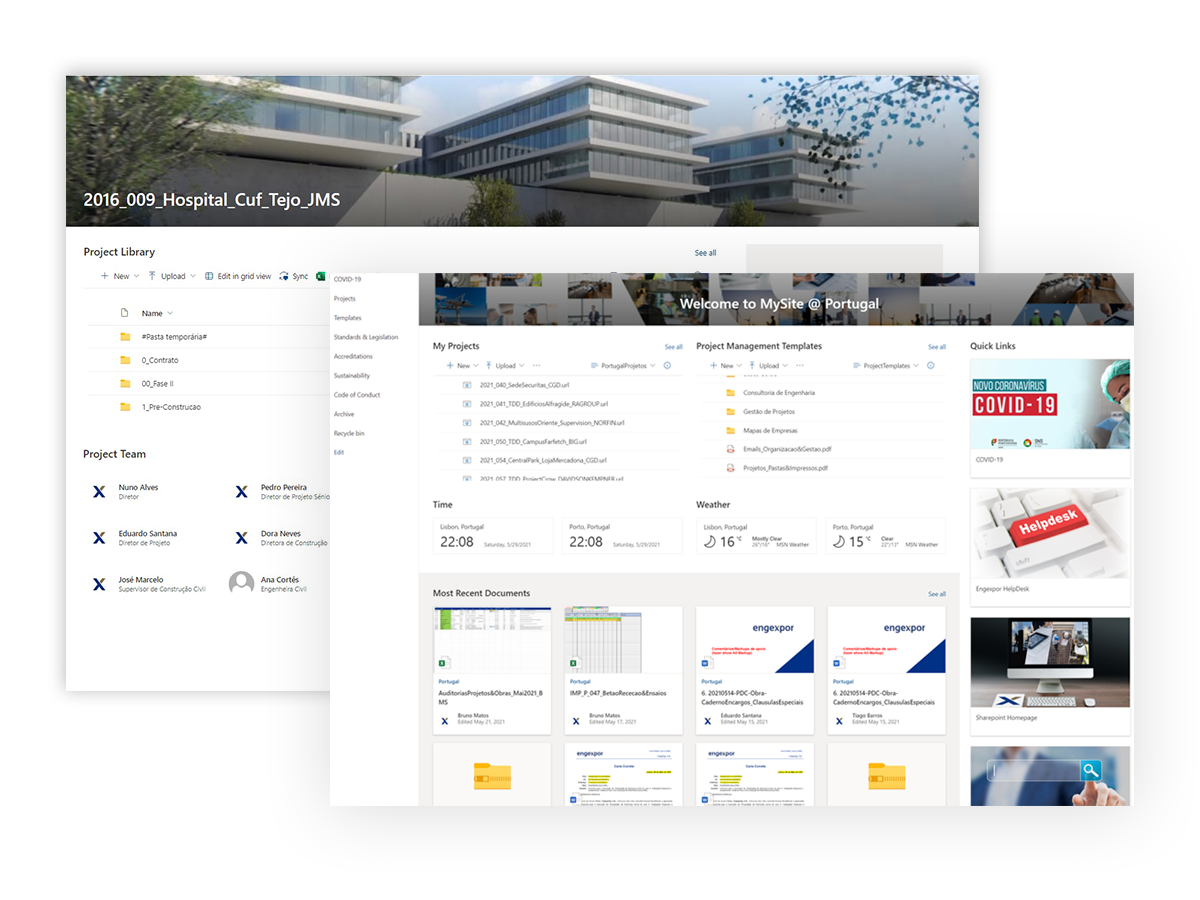Open the 00_Fase II folder icon
The height and width of the screenshot is (900, 1200).
point(125,383)
